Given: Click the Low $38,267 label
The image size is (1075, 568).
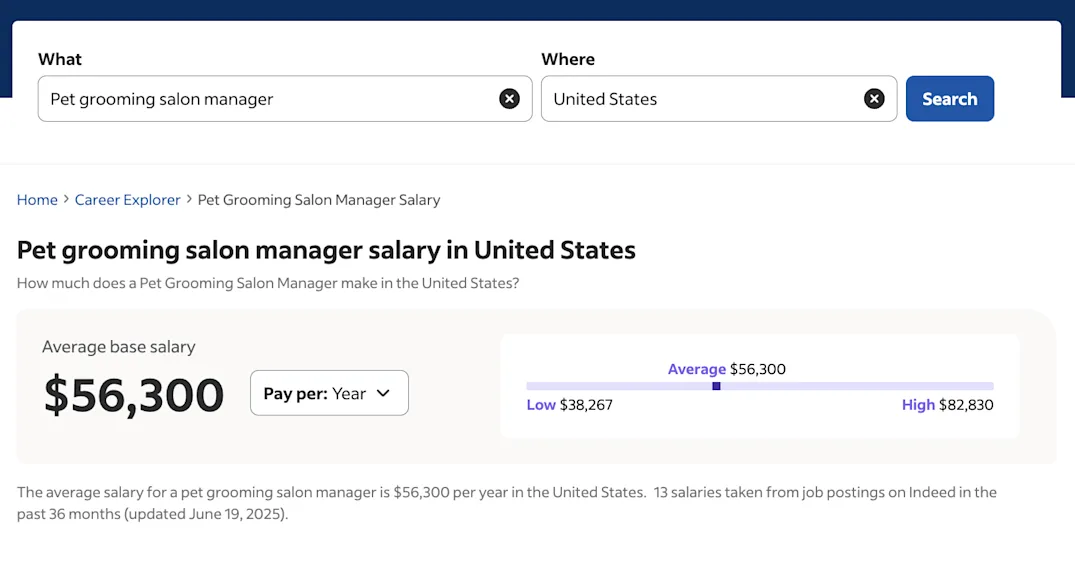Looking at the screenshot, I should point(569,405).
